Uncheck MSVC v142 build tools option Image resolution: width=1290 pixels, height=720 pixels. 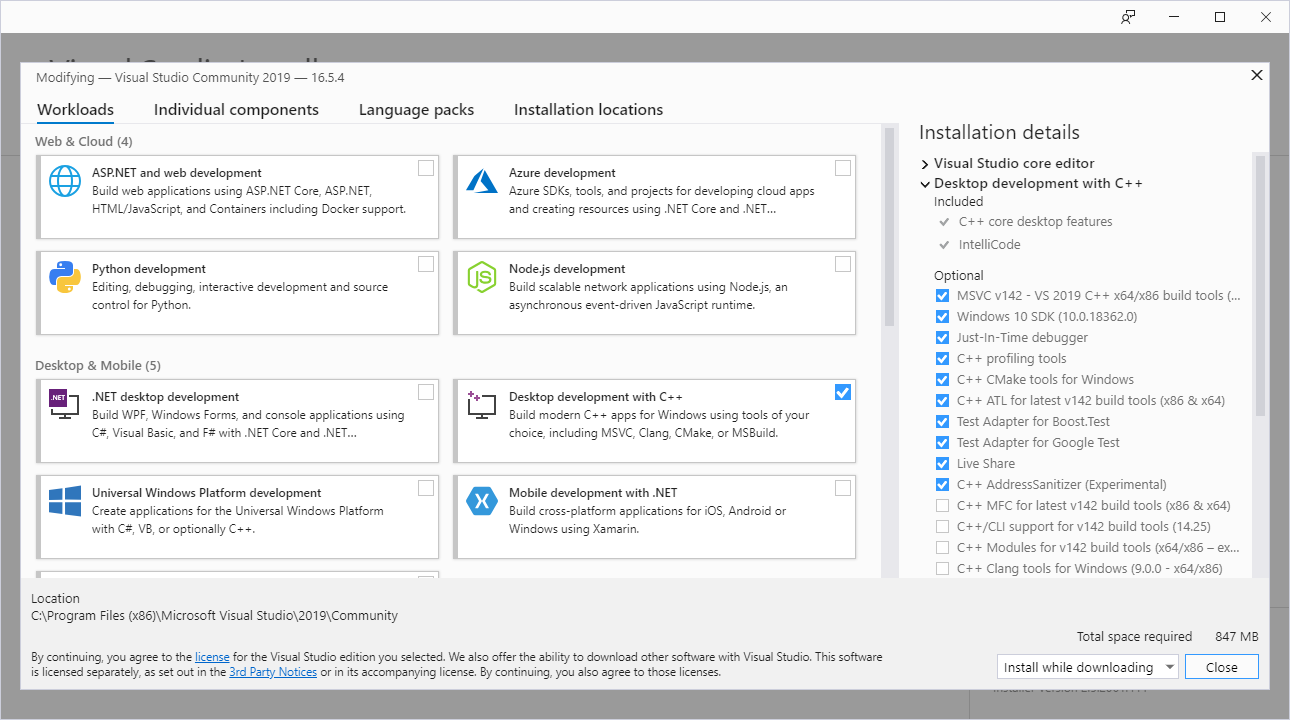(x=942, y=296)
